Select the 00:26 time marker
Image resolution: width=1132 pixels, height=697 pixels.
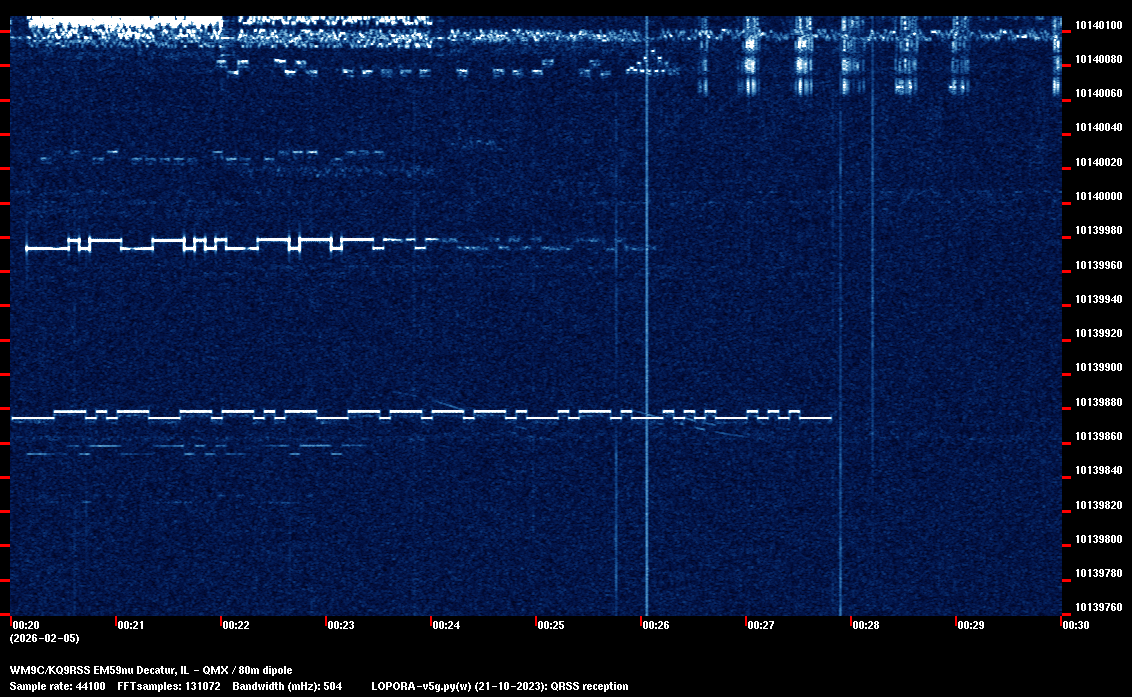656,625
